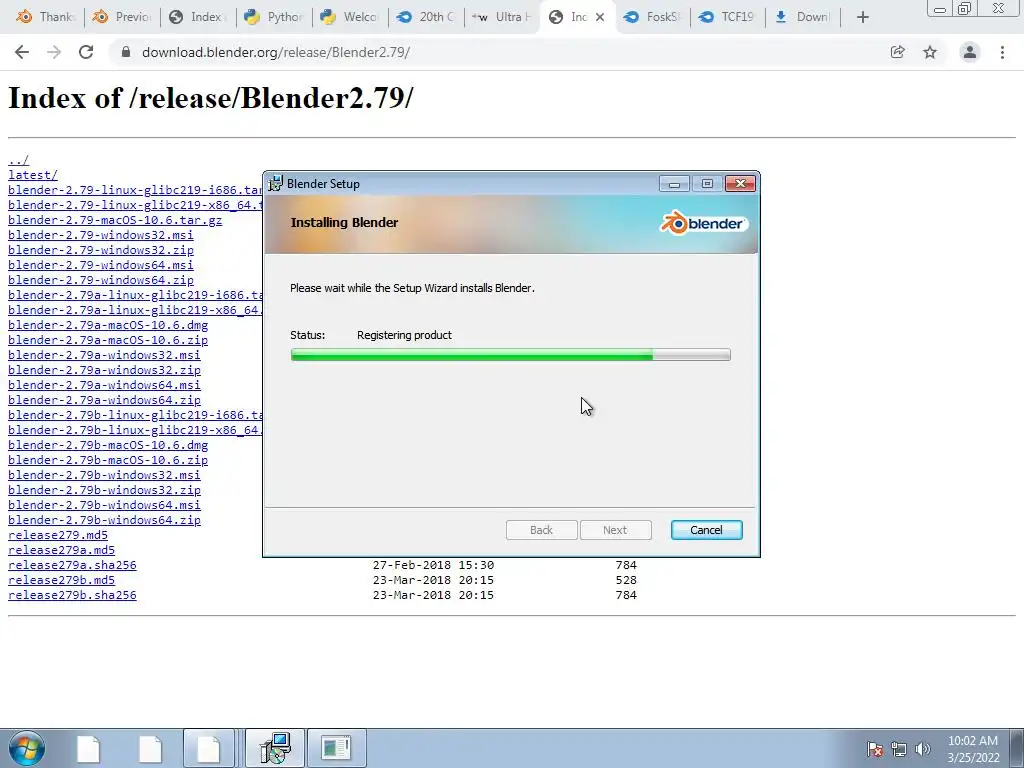Image resolution: width=1024 pixels, height=768 pixels.
Task: Open the green-window program icon in taskbar
Action: [x=336, y=748]
